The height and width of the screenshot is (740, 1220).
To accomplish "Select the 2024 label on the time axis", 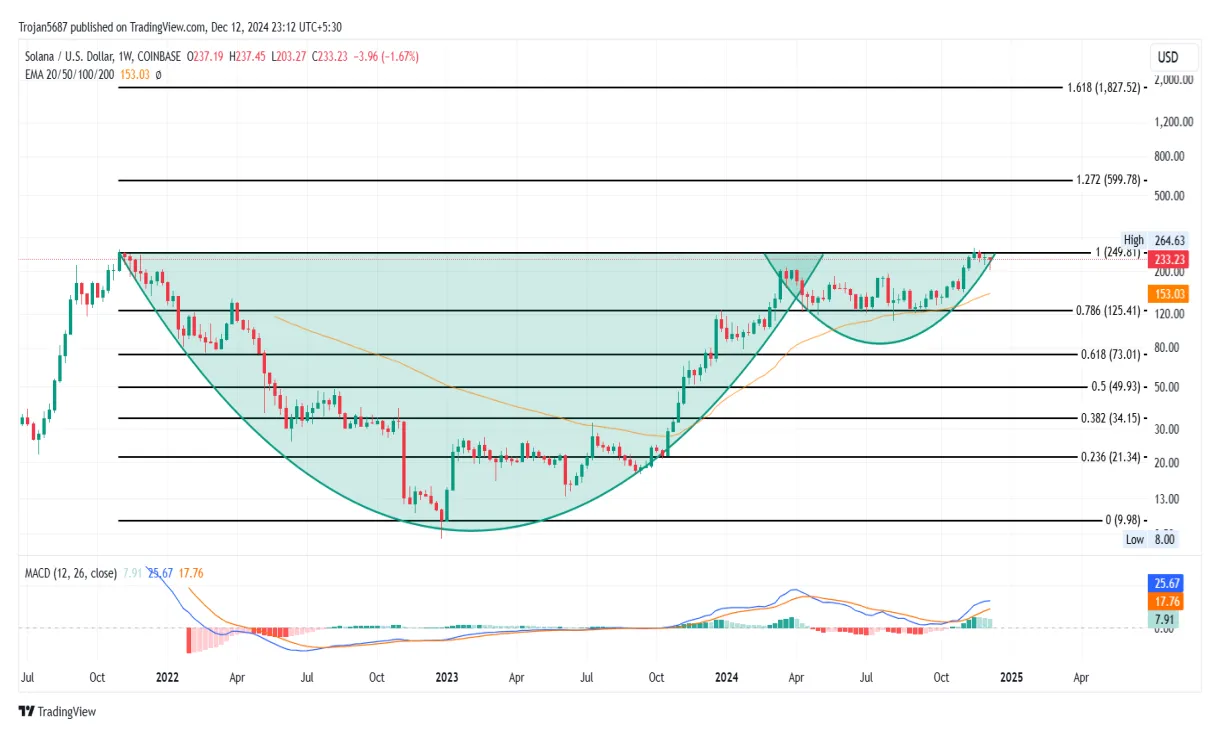I will click(x=726, y=677).
